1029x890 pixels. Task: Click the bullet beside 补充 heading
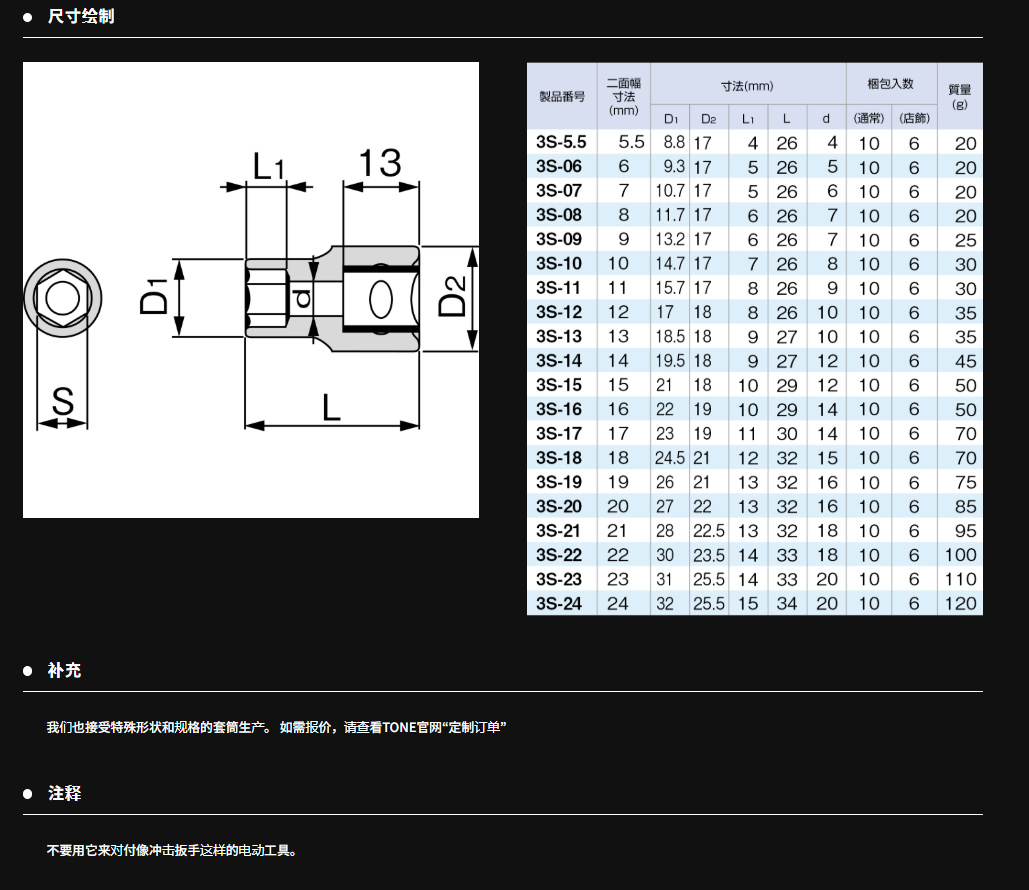tap(28, 671)
